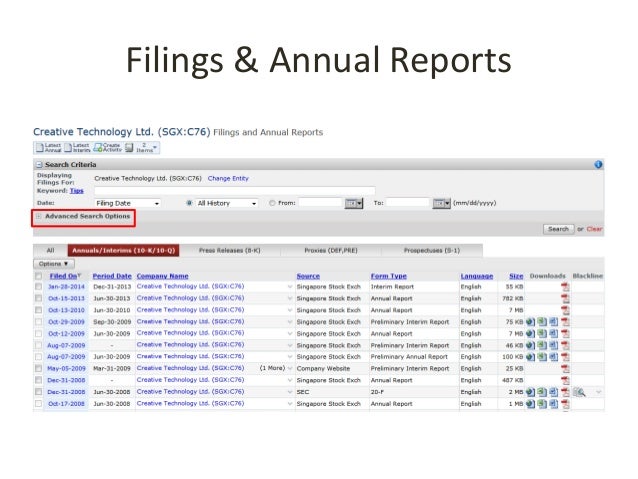The width and height of the screenshot is (638, 479).
Task: Open Blackline dropdown chevron on the 20-F row
Action: 599,392
